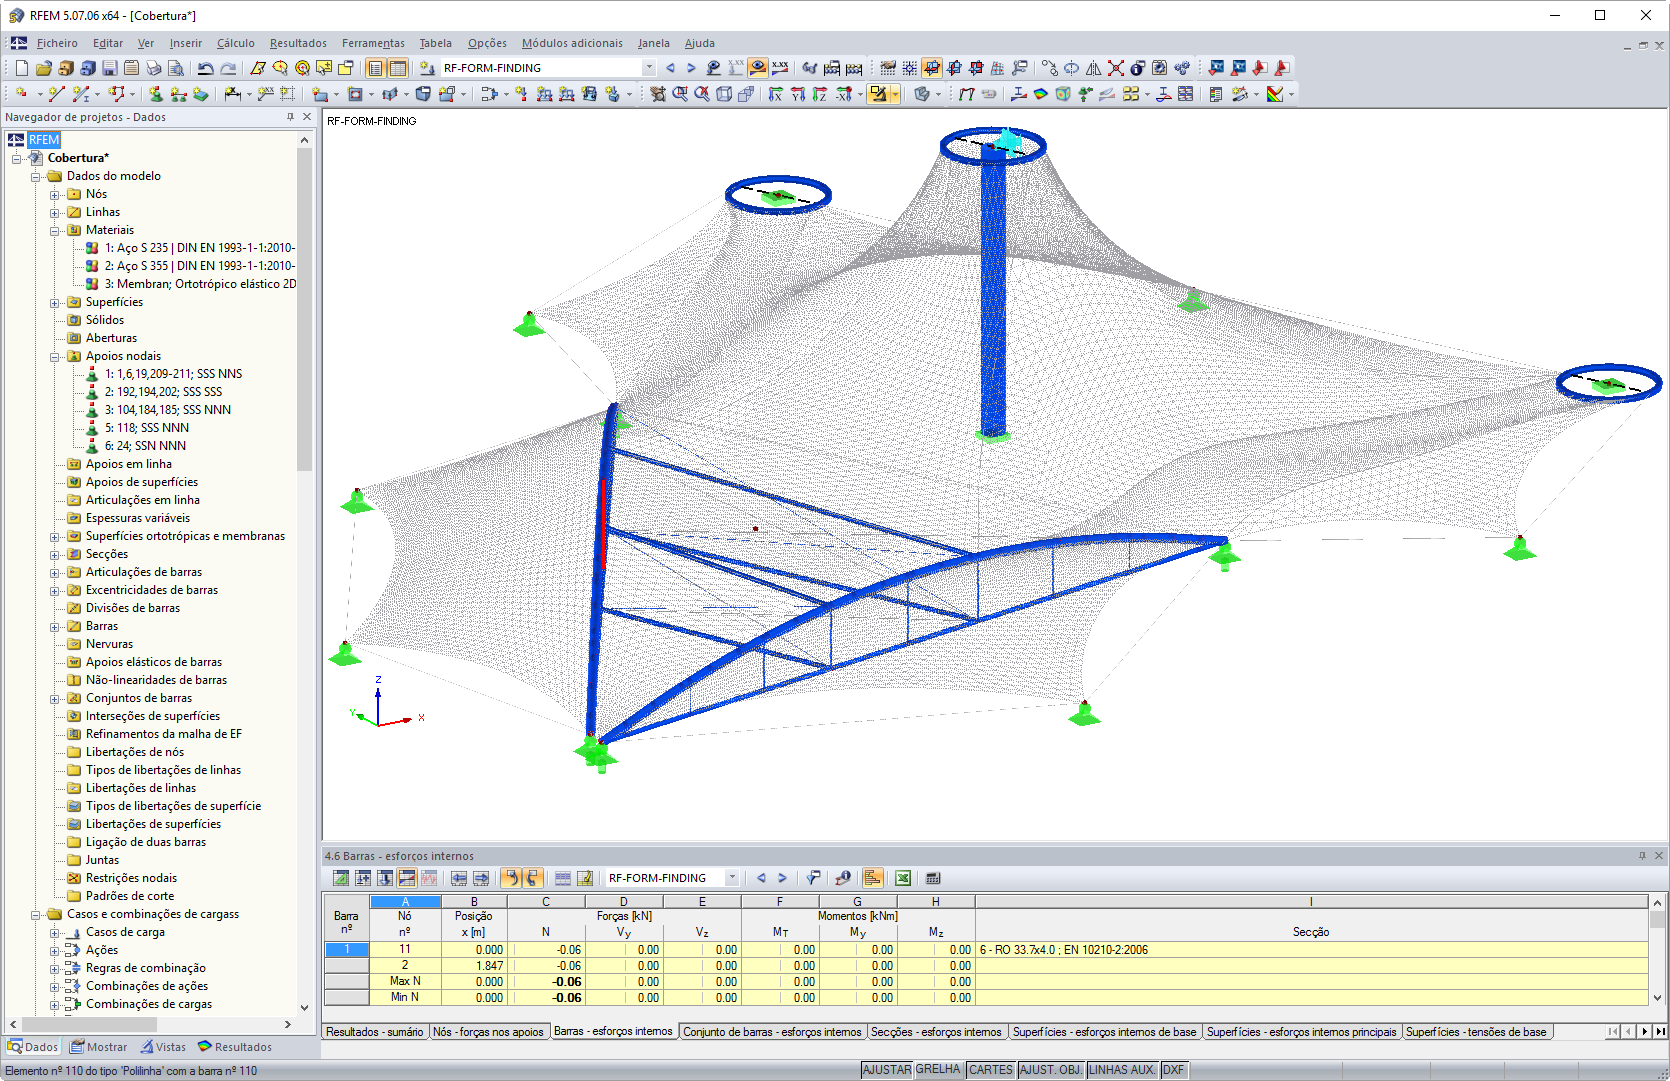1670x1081 pixels.
Task: View model in Z direction
Action: [819, 94]
